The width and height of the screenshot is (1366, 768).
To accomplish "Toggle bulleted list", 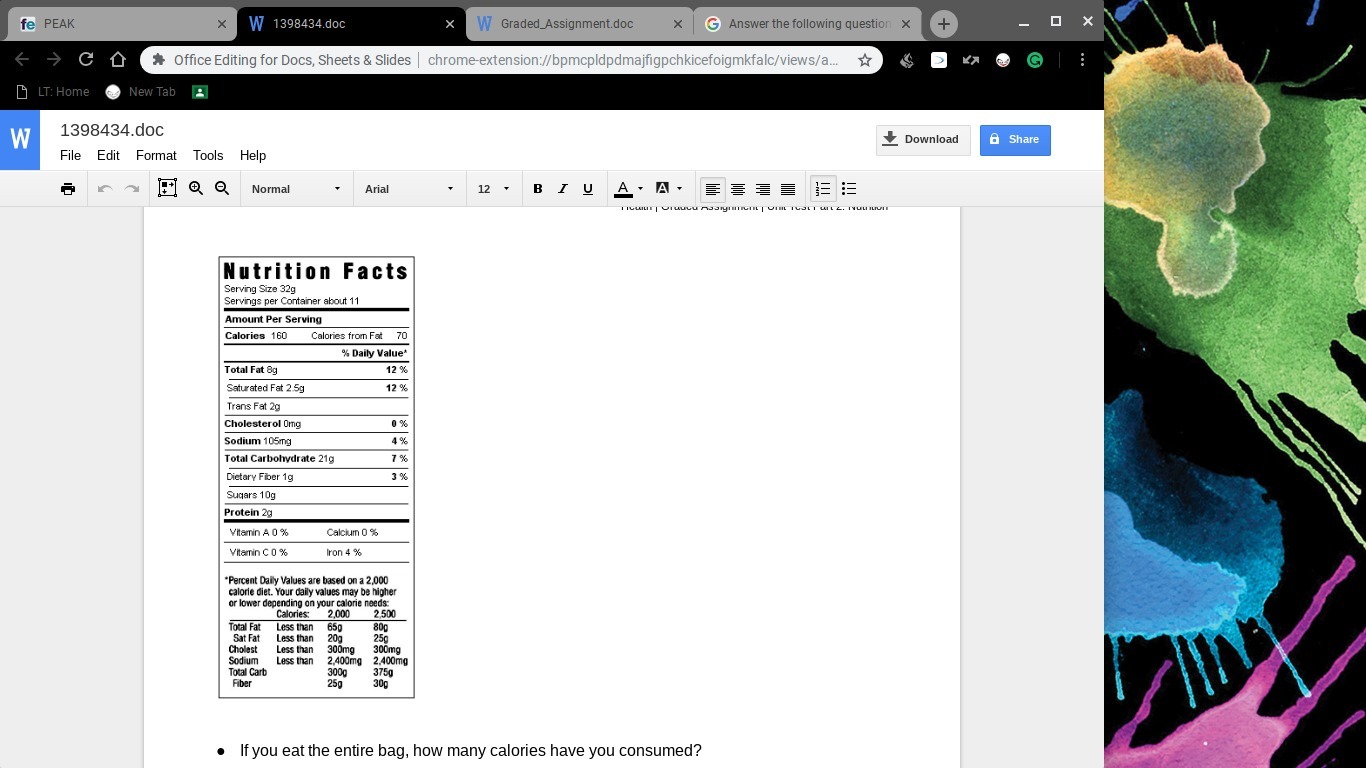I will [x=849, y=189].
